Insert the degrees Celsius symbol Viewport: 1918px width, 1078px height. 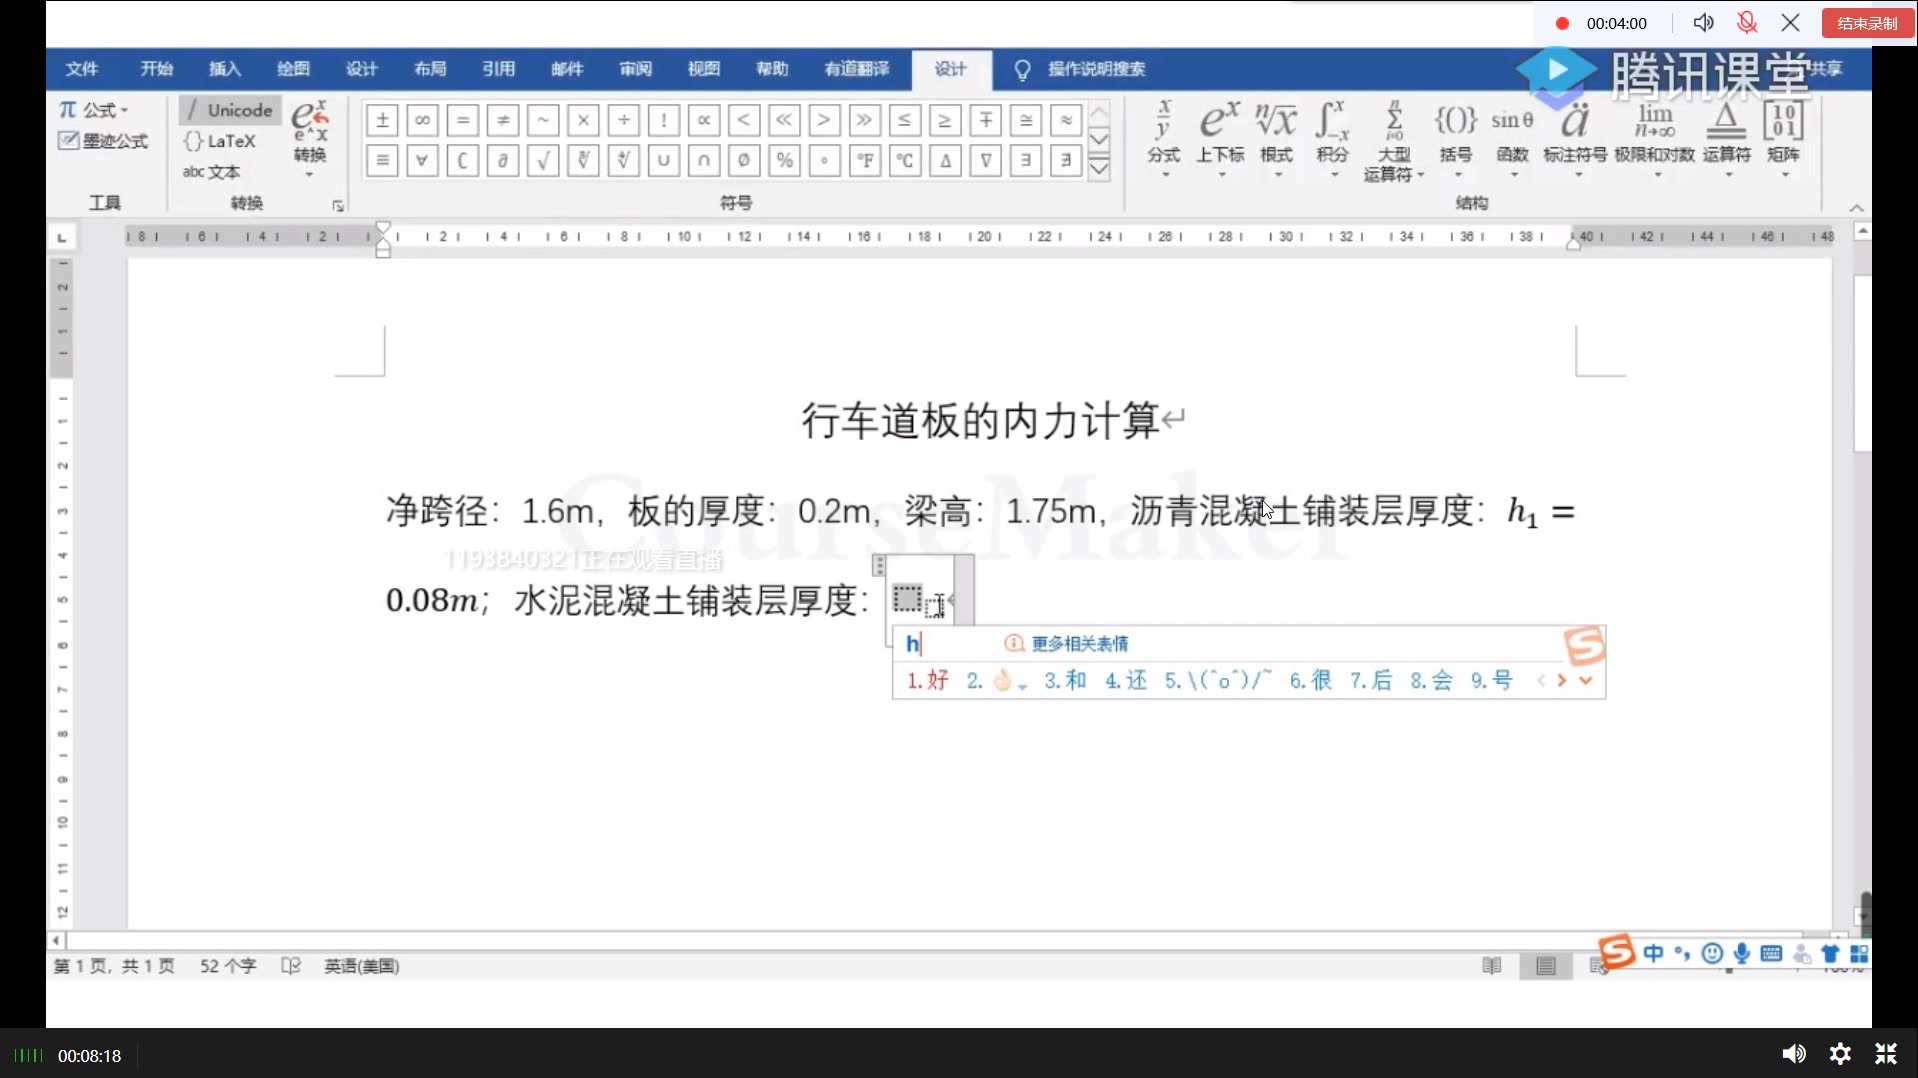click(904, 160)
